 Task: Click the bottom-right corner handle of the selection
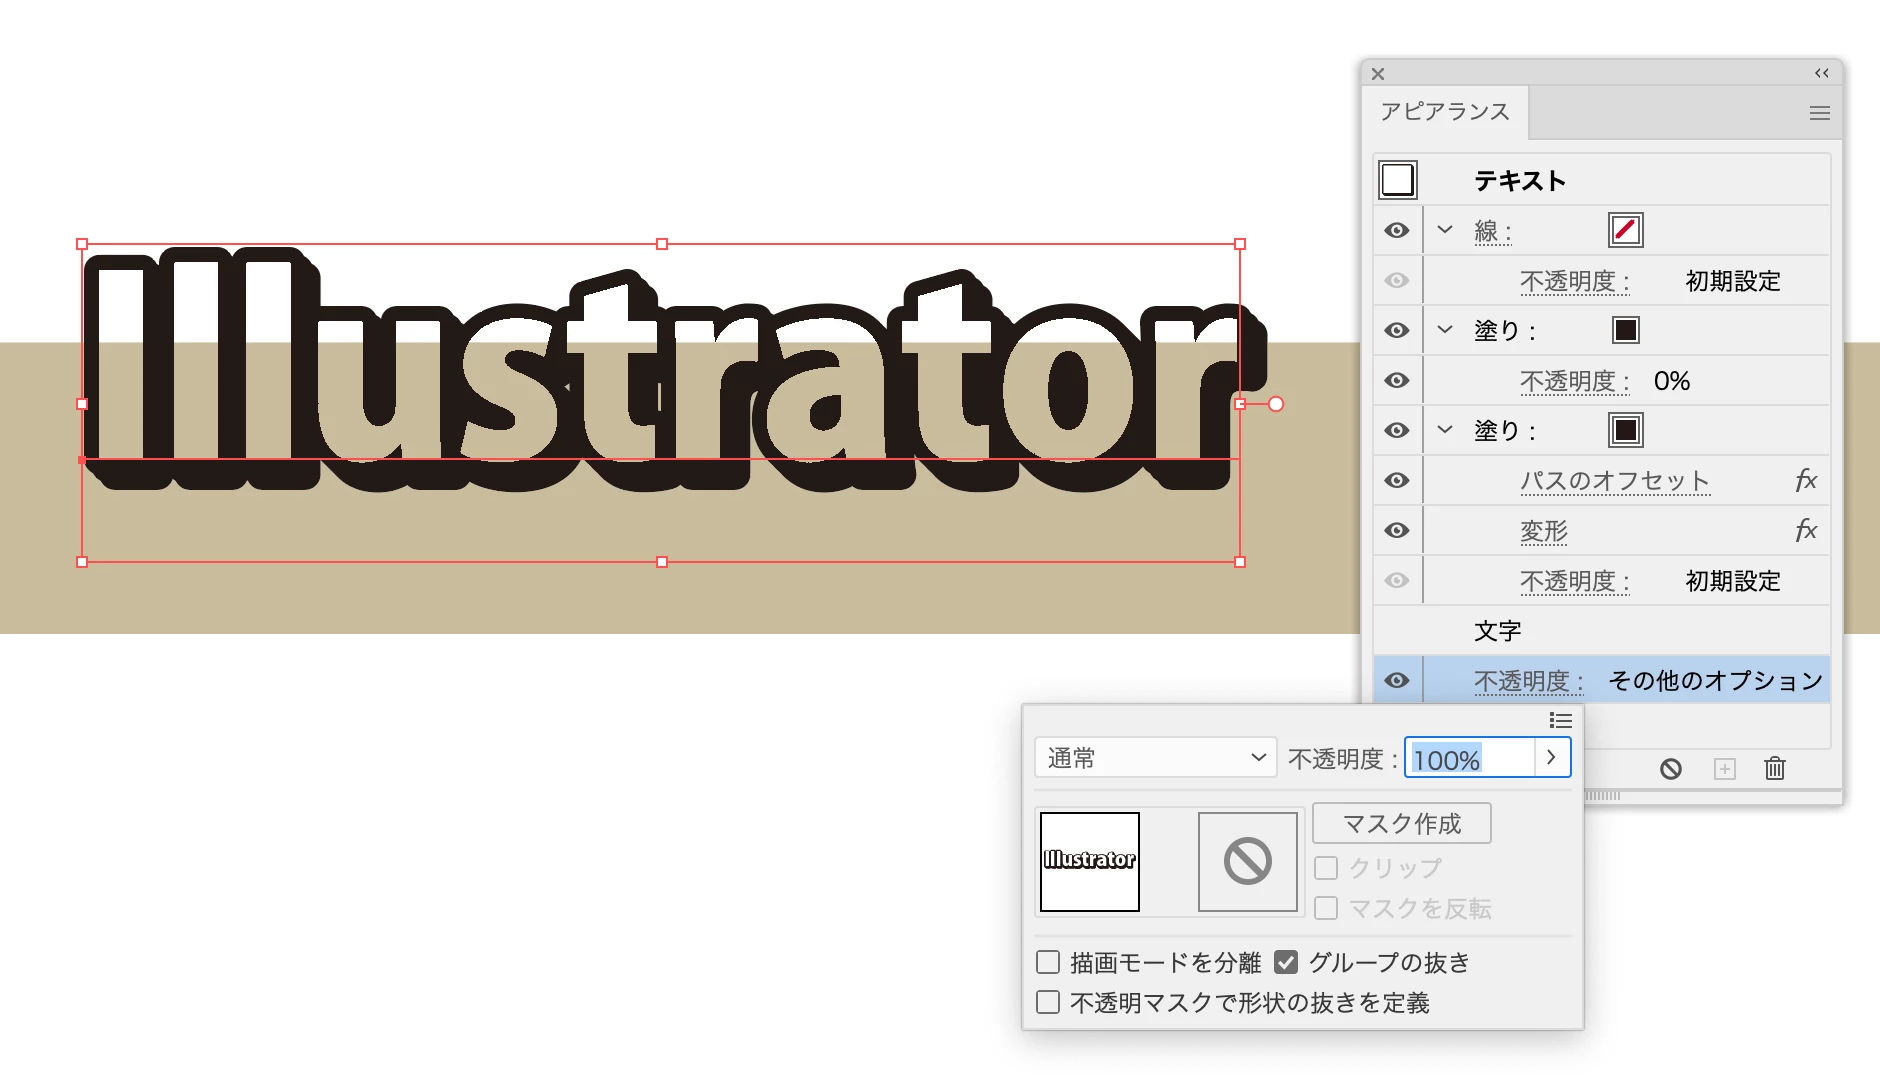pos(1240,562)
